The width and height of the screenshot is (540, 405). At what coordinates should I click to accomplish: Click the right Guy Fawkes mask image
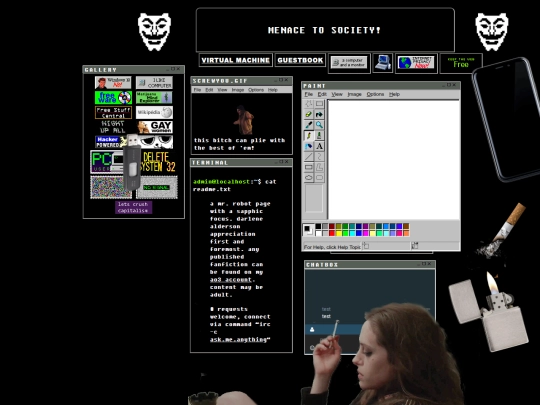click(x=492, y=32)
